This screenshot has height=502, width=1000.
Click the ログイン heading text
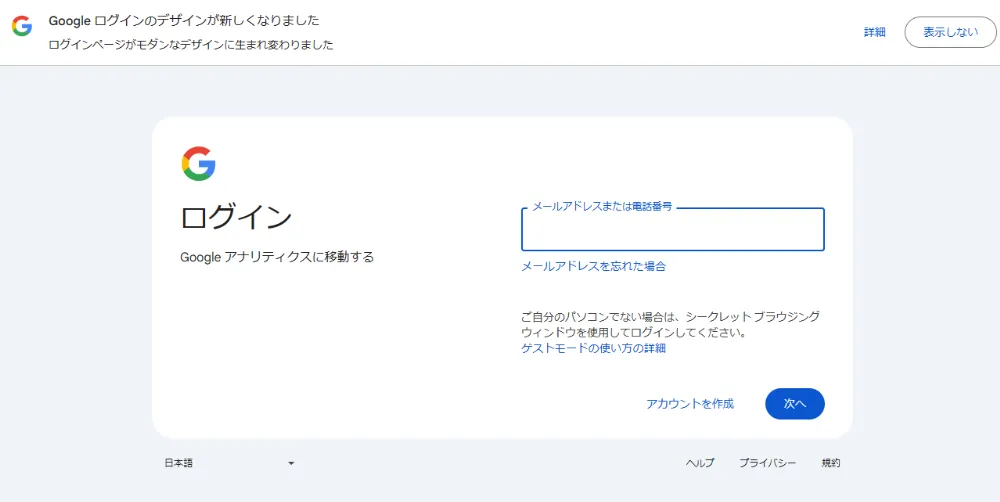tap(237, 218)
